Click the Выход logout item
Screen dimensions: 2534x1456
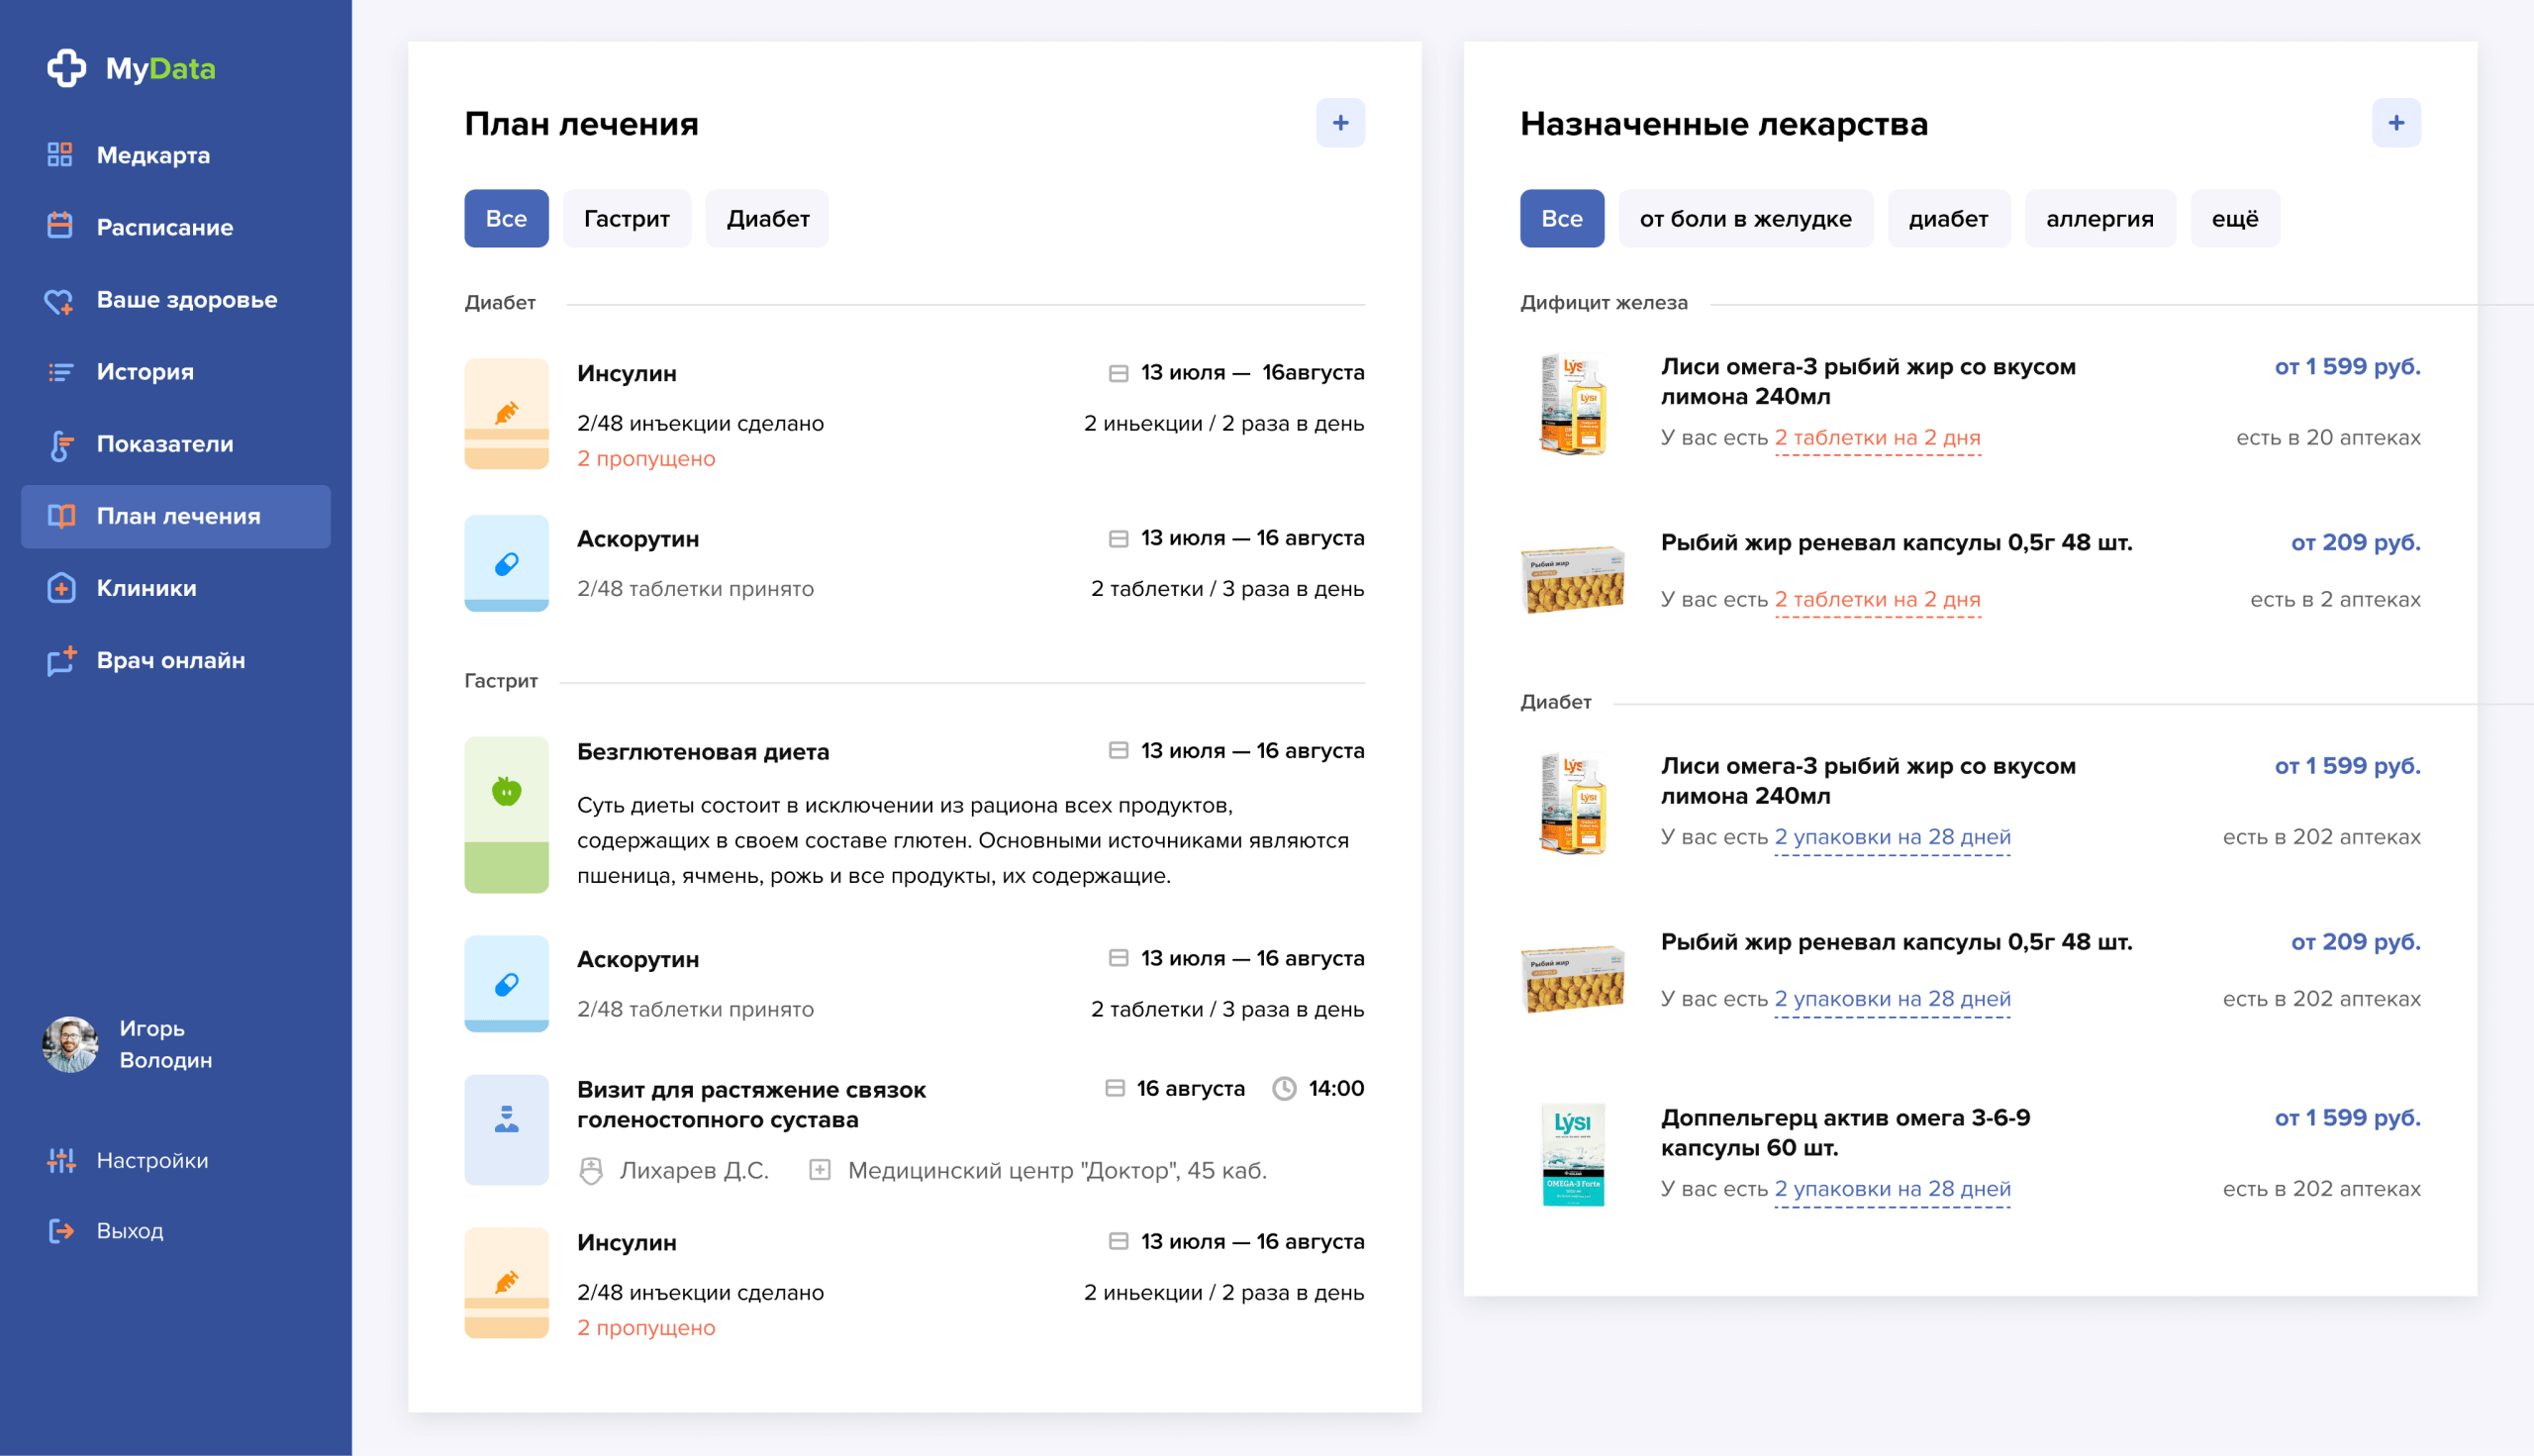pyautogui.click(x=129, y=1231)
